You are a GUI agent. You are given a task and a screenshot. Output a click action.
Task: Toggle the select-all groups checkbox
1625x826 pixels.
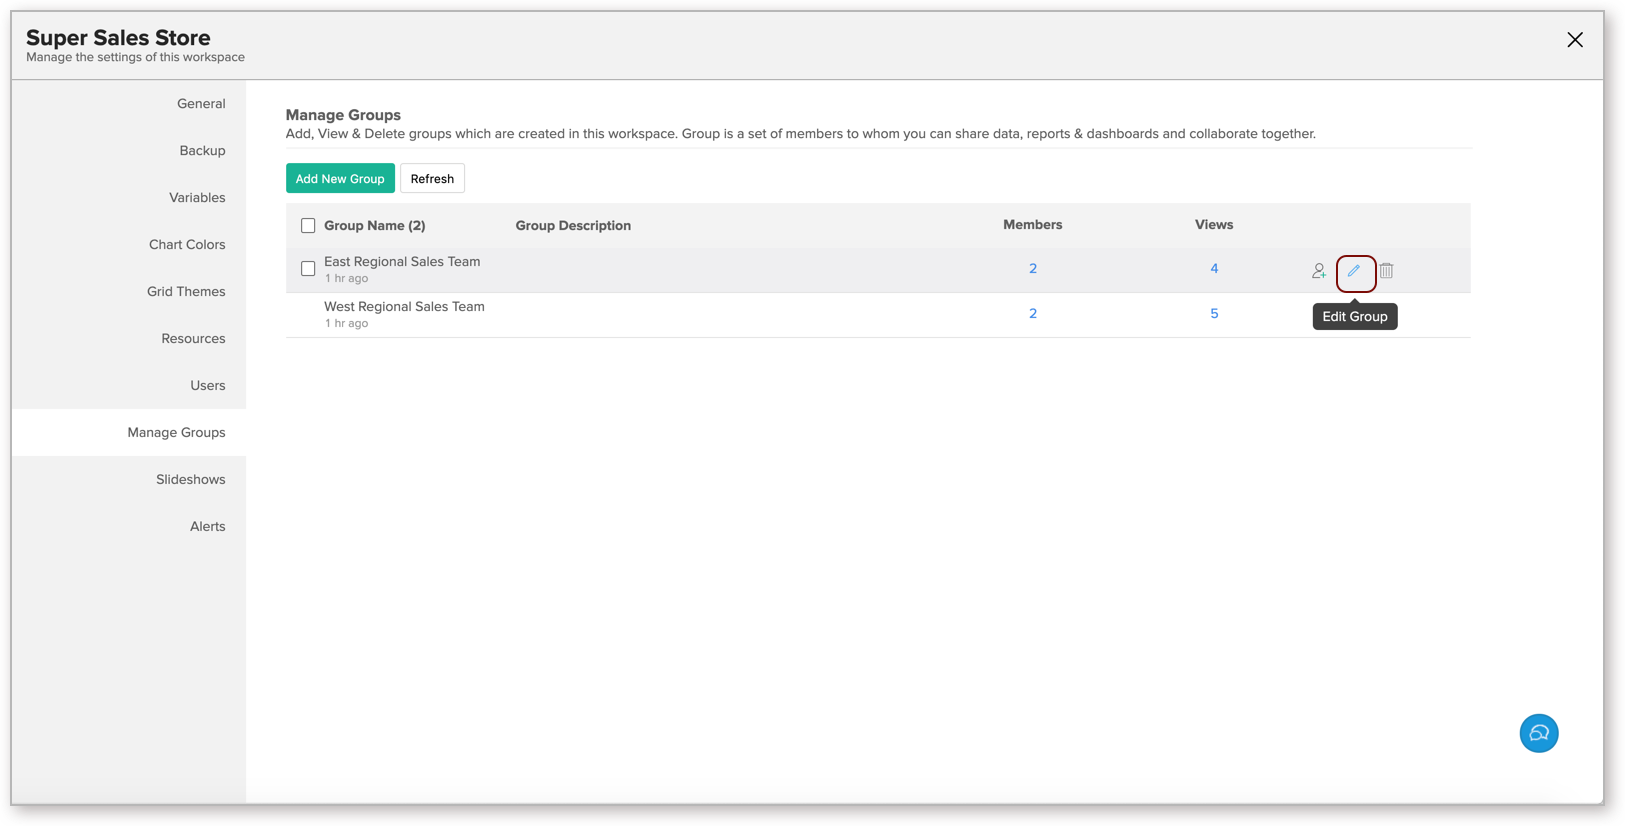click(308, 226)
